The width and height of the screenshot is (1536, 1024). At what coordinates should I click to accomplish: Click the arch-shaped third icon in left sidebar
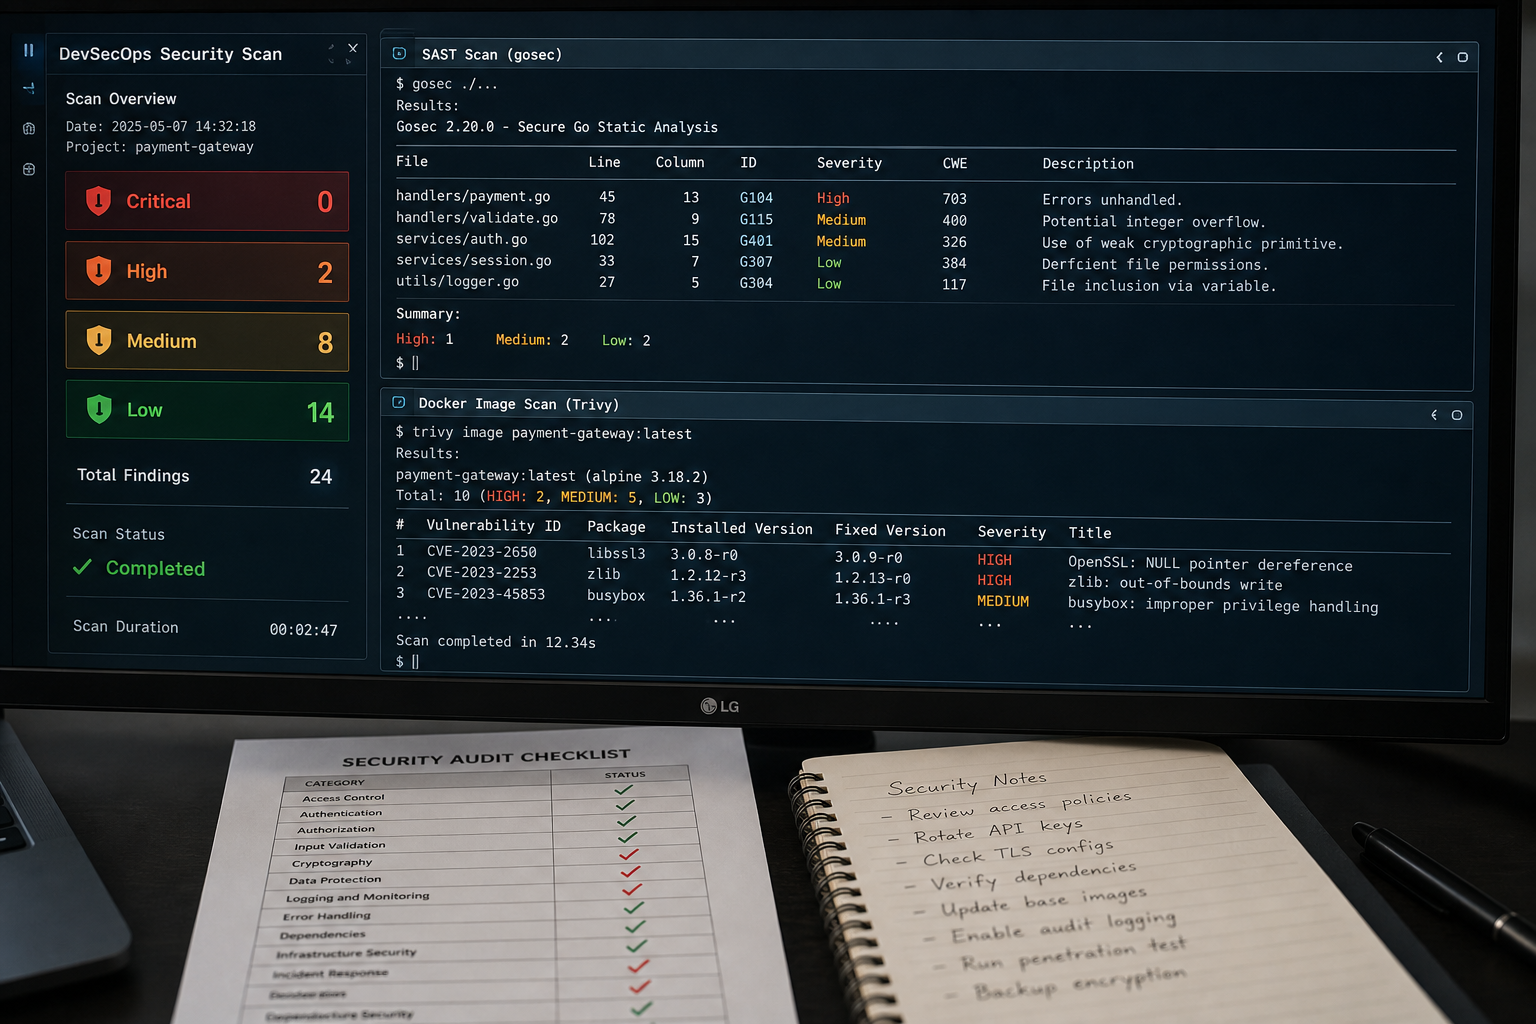coord(28,128)
